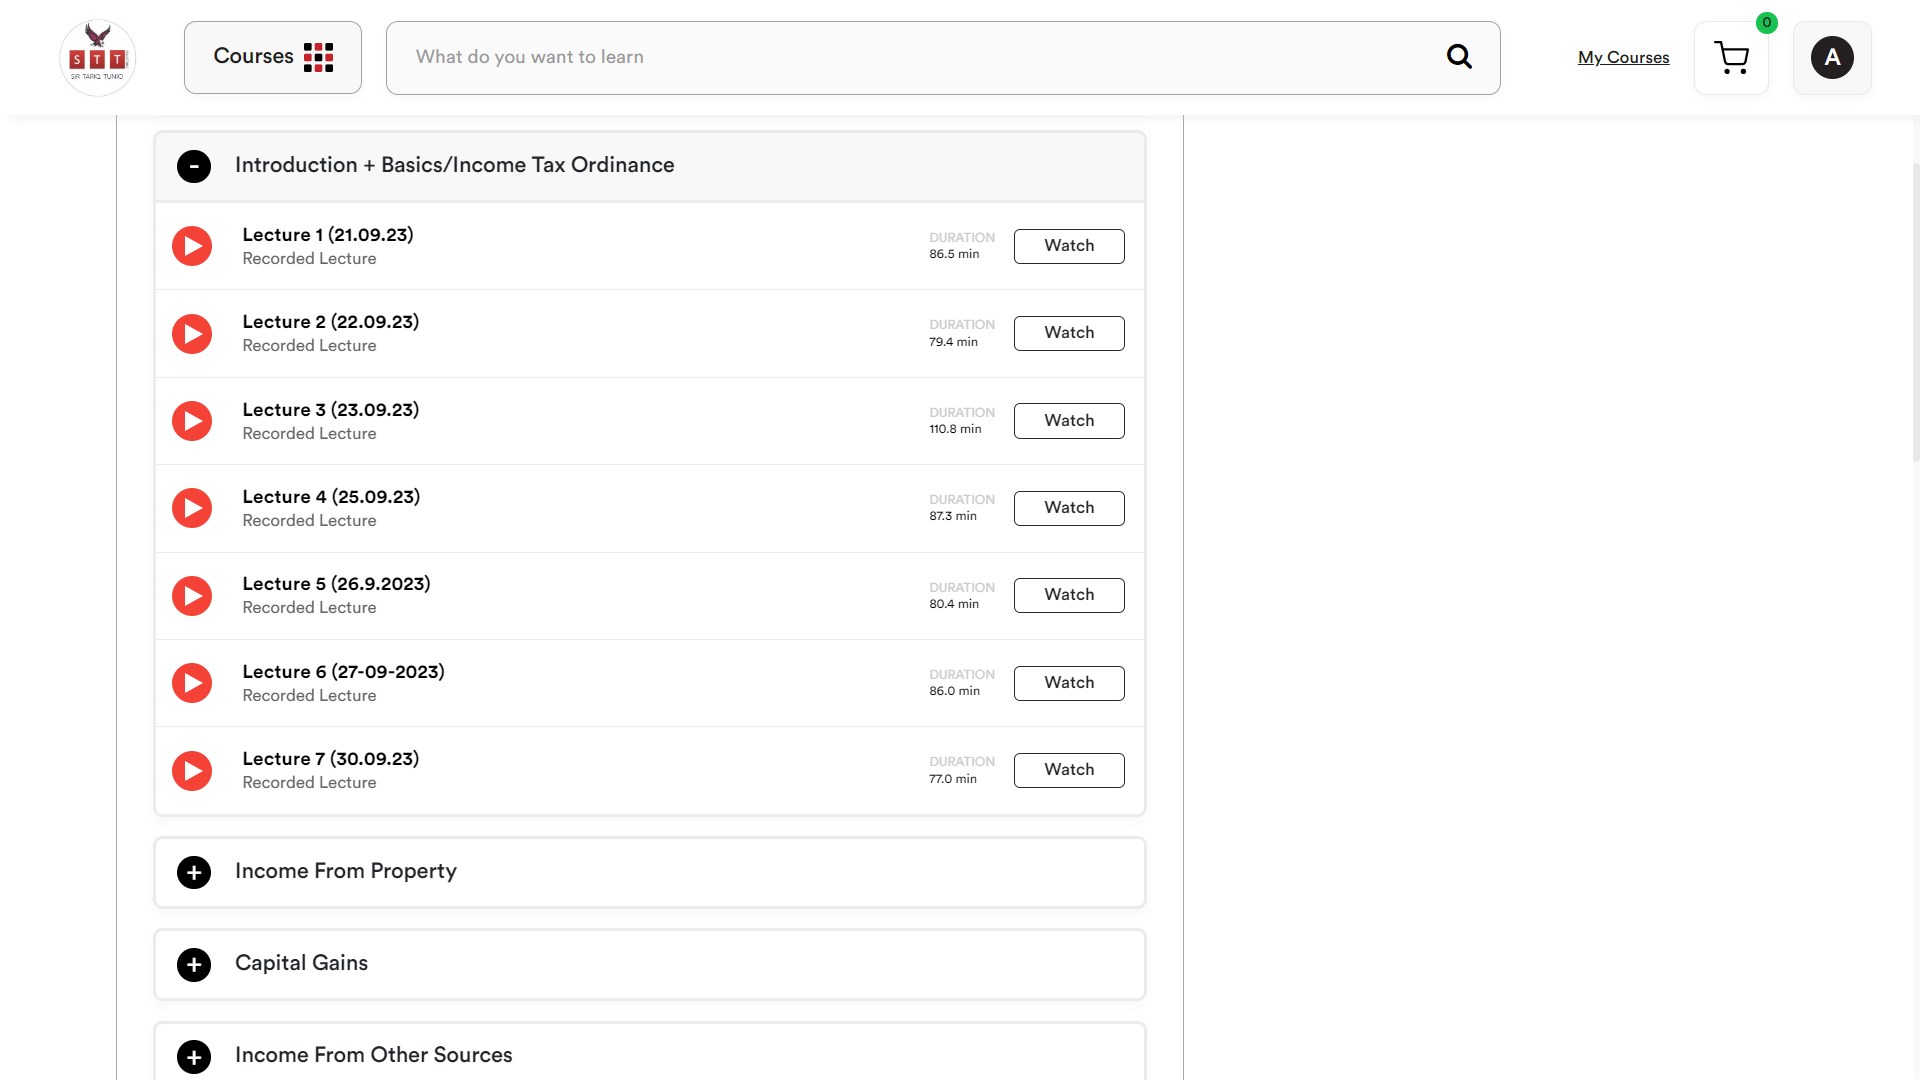Screen dimensions: 1920x1080
Task: Open the shopping cart icon
Action: click(x=1731, y=58)
